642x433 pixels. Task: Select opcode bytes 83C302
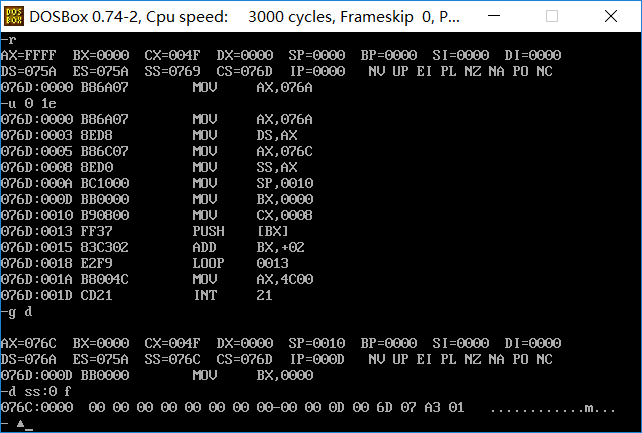(x=105, y=247)
